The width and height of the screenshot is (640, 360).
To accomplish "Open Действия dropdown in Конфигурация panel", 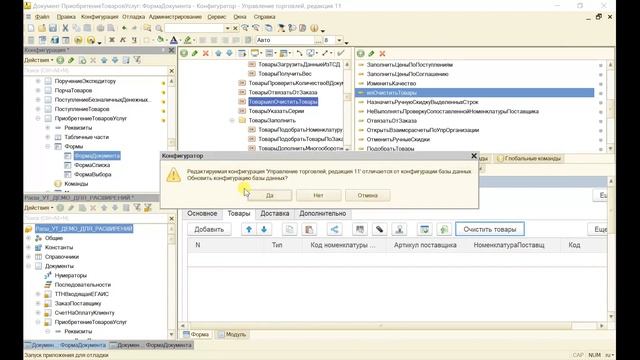I will tap(38, 60).
